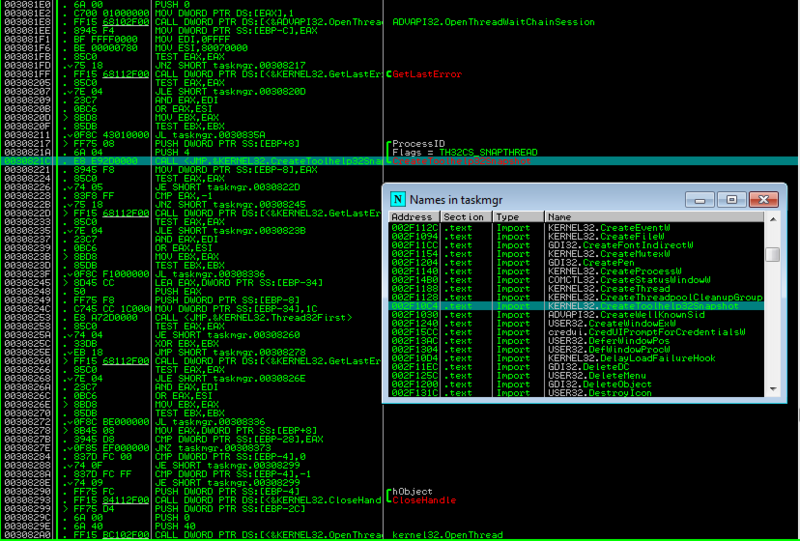
Task: Click the Names list scroll up arrow
Action: (772, 219)
